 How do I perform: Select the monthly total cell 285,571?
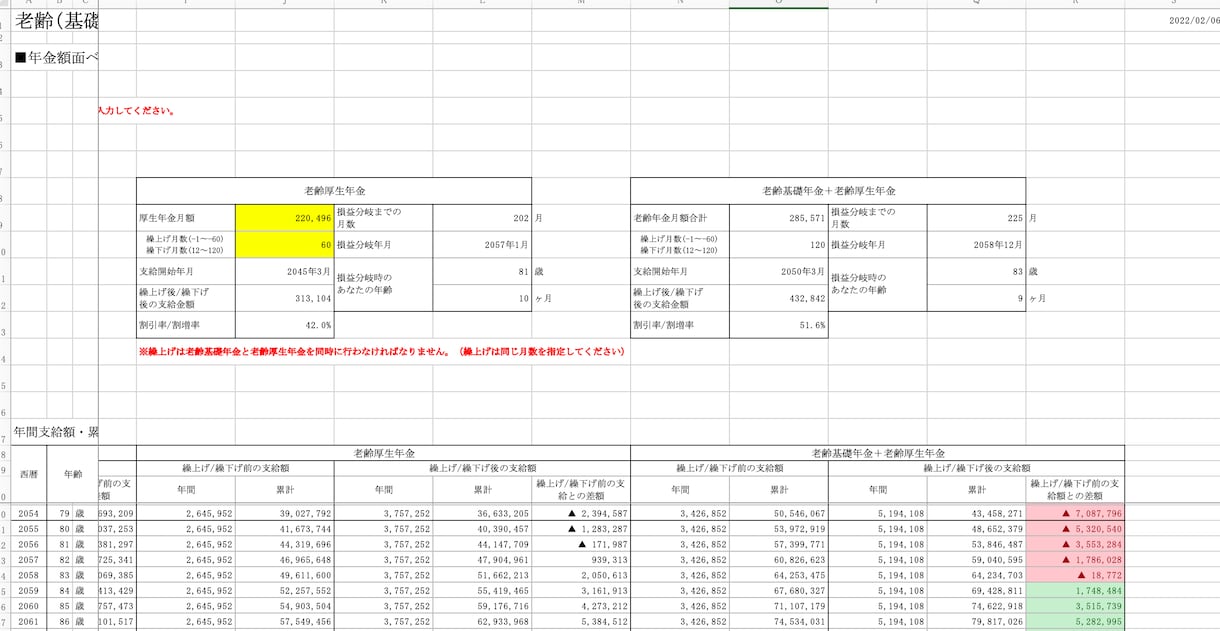779,218
